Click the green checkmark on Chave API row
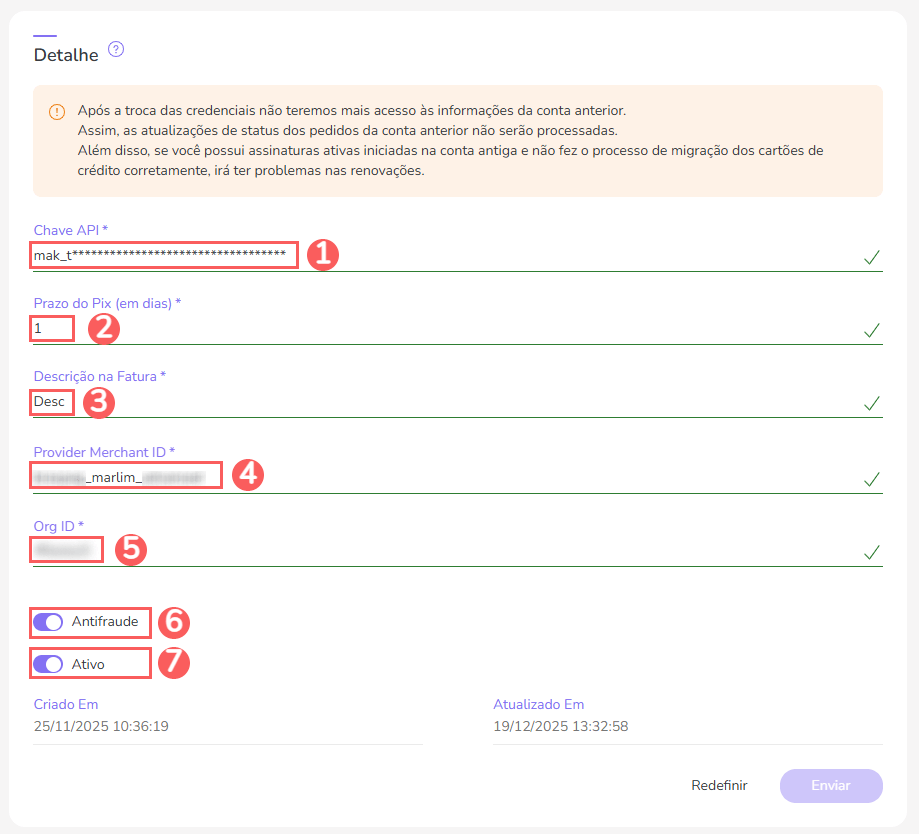 click(871, 258)
